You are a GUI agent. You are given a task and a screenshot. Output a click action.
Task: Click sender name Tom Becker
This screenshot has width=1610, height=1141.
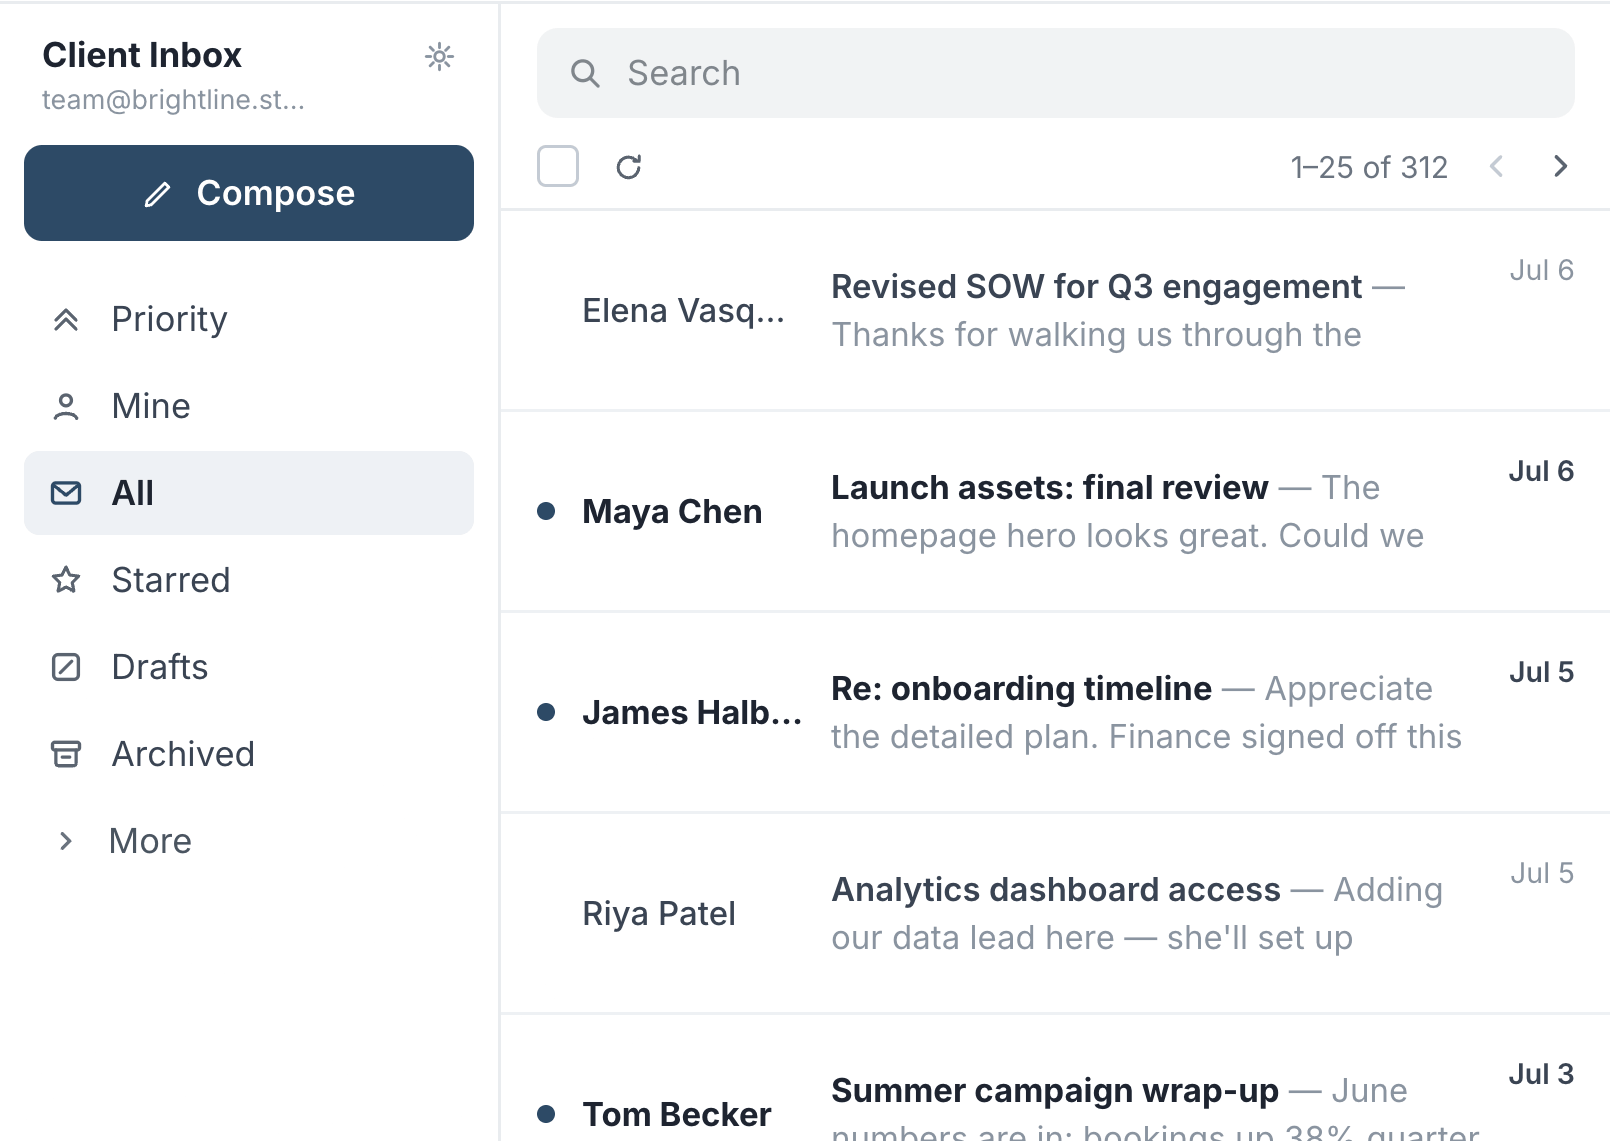[677, 1115]
